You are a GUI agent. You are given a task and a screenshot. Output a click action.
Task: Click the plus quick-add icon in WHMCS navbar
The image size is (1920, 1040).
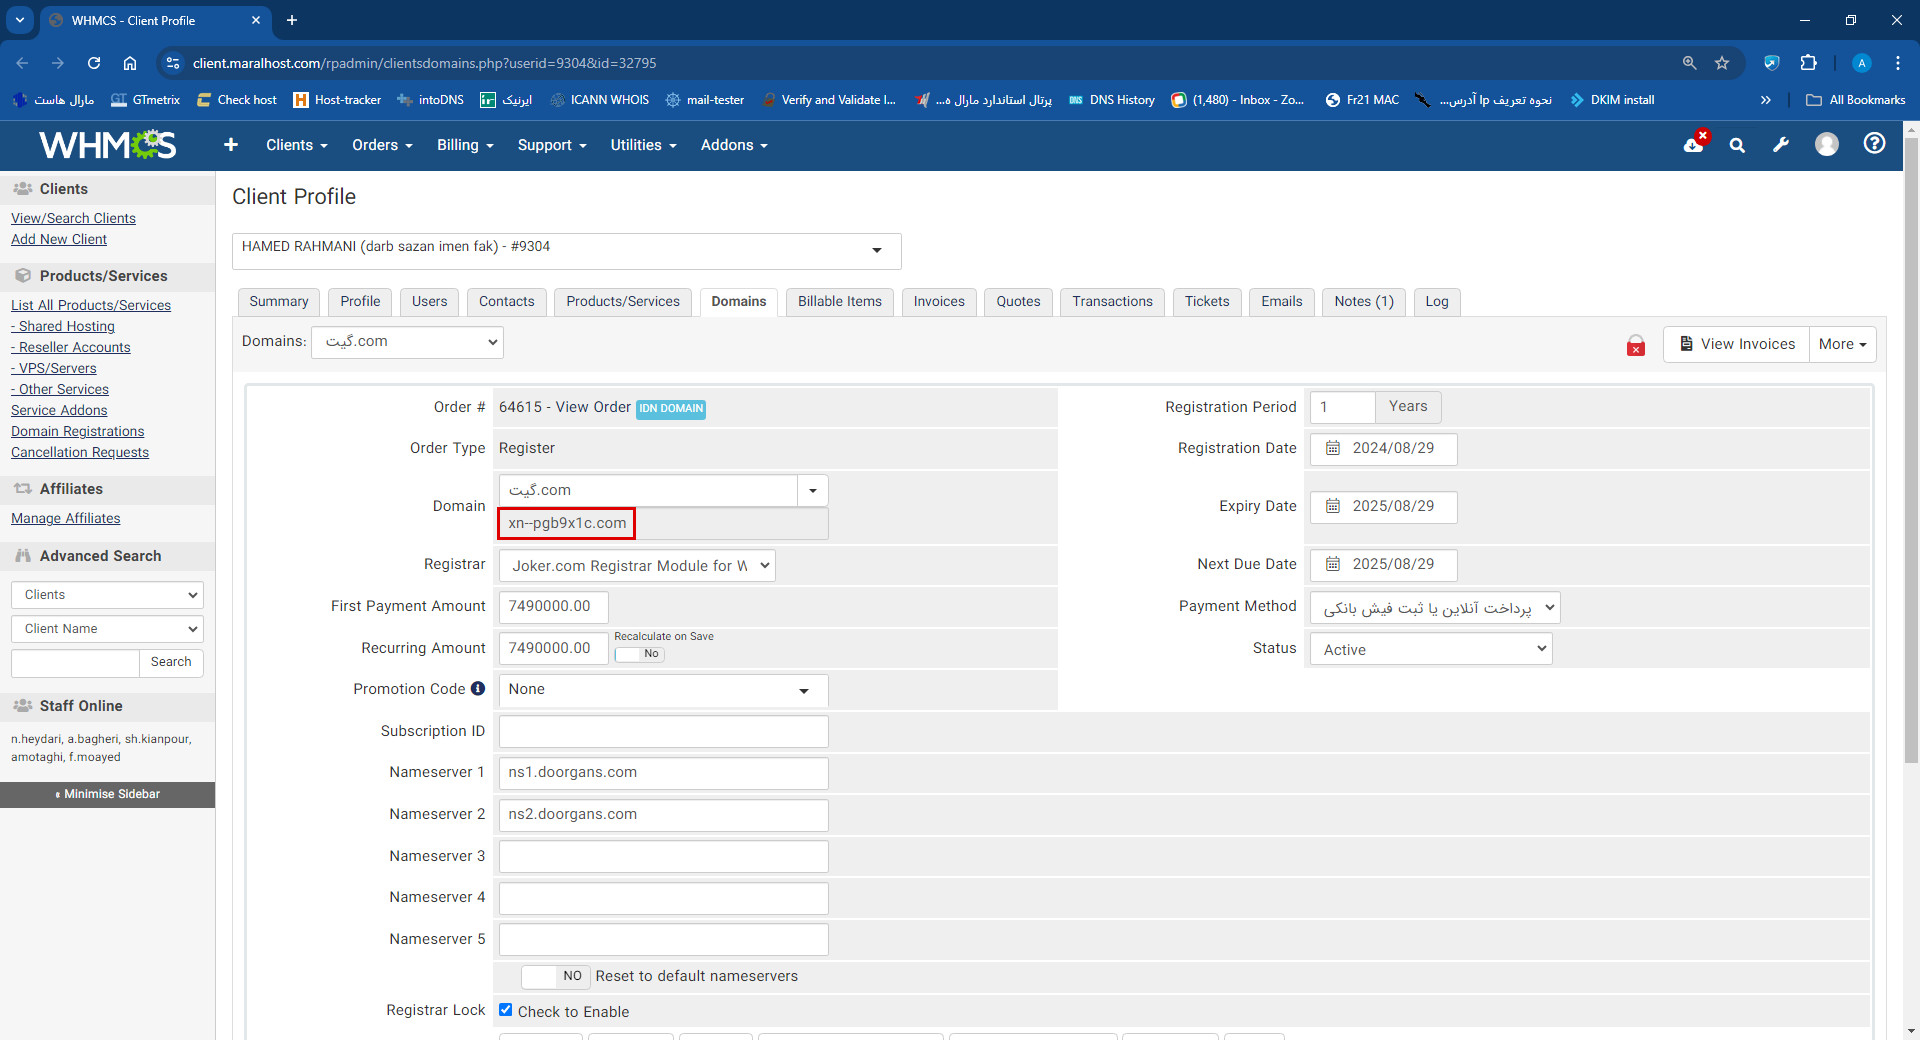coord(231,145)
